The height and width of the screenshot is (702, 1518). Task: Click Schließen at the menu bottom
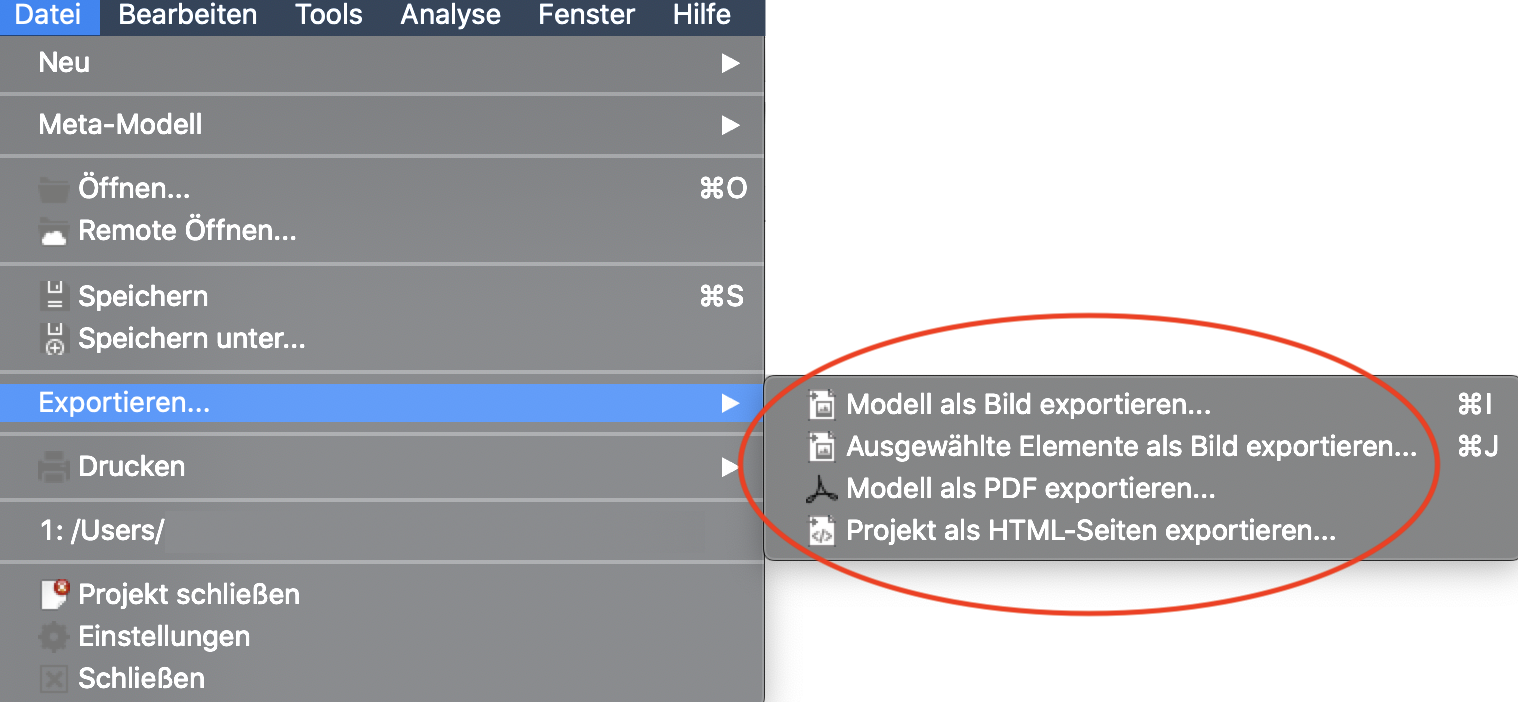pyautogui.click(x=141, y=678)
